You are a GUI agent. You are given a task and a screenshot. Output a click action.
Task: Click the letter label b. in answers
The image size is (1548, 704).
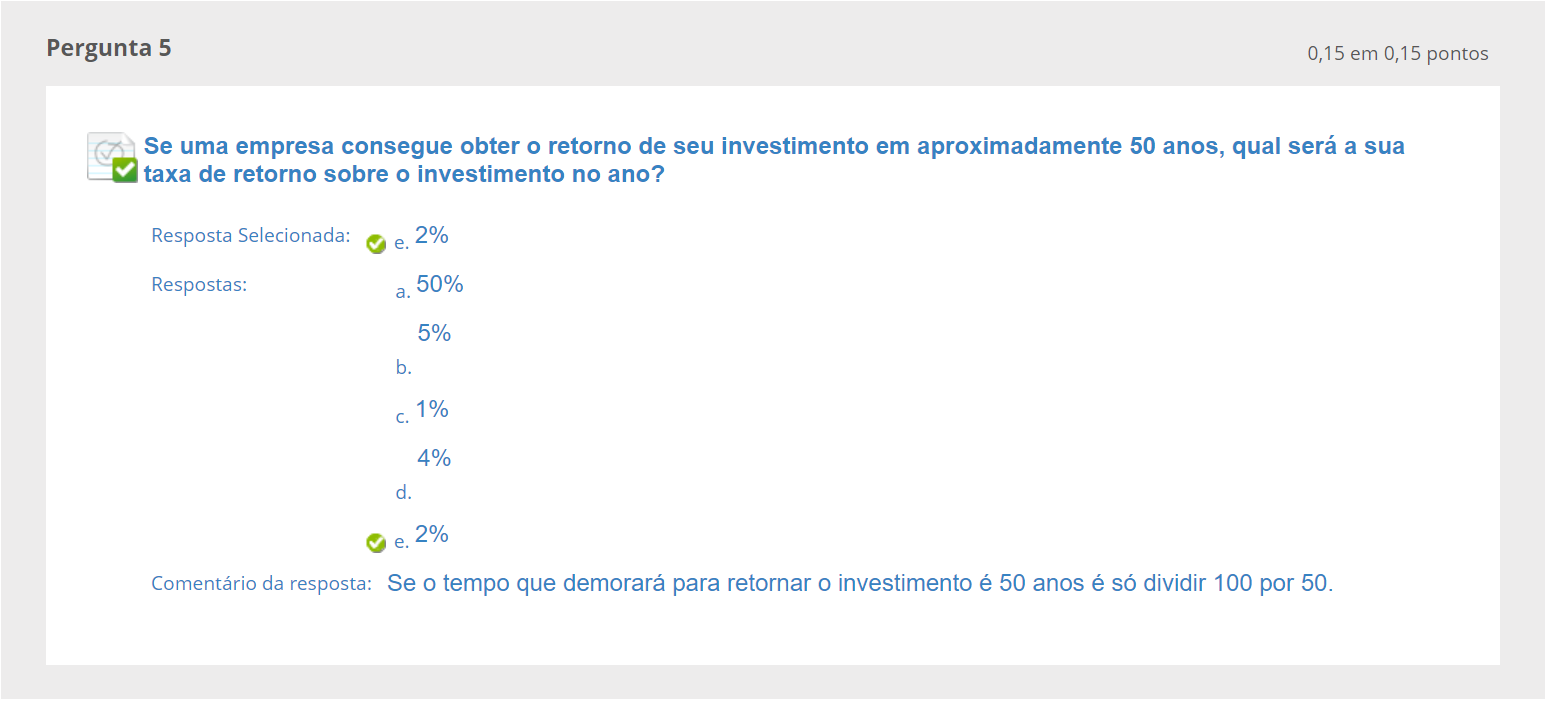click(403, 368)
